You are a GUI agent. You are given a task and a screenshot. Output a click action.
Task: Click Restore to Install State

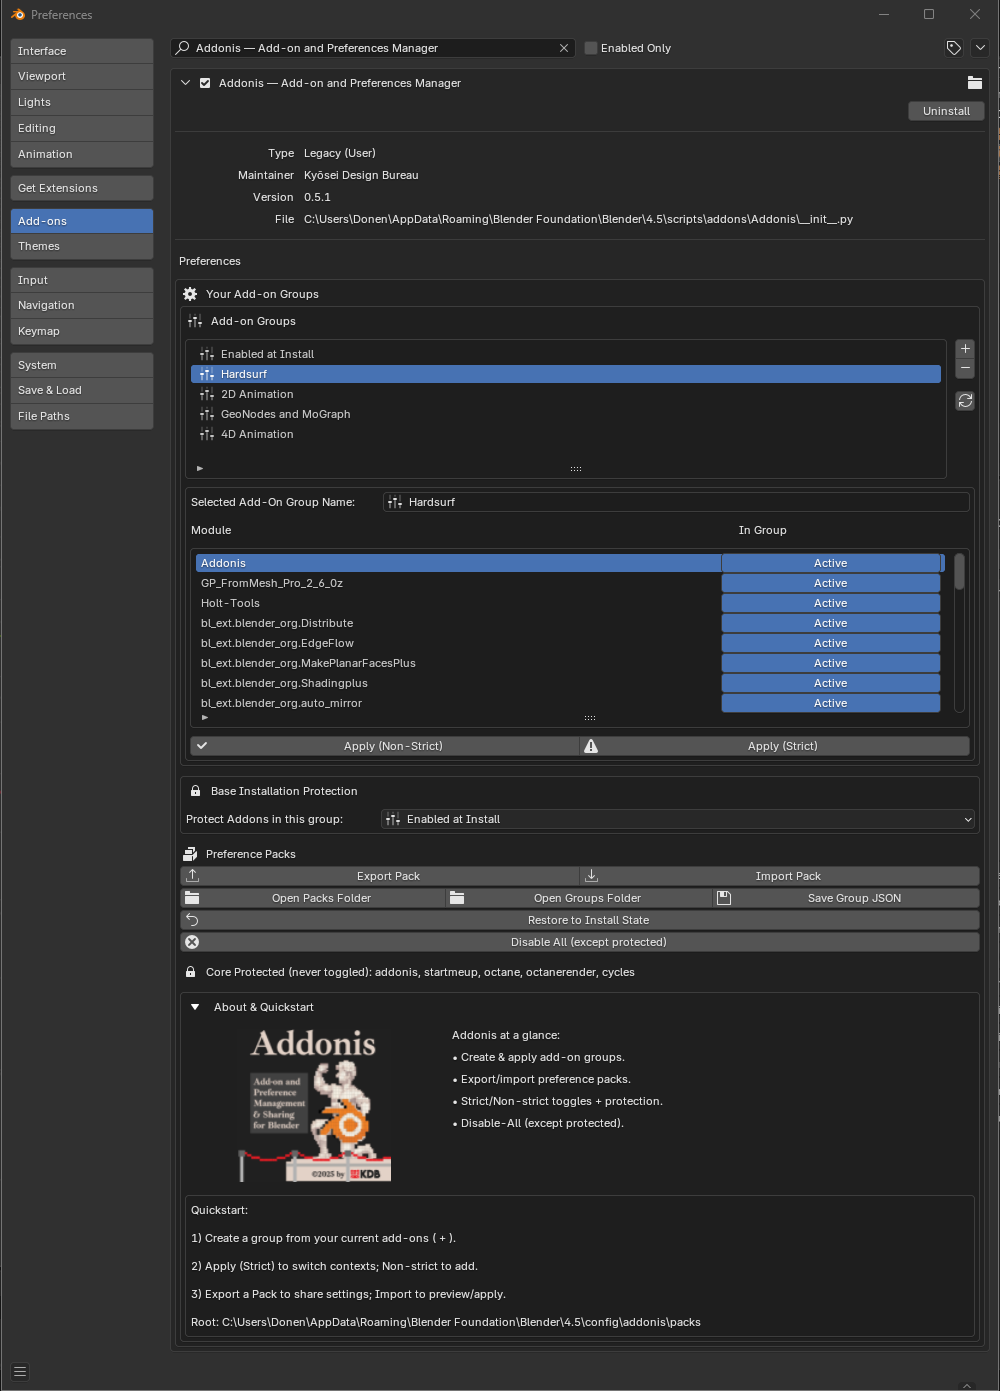coord(580,920)
